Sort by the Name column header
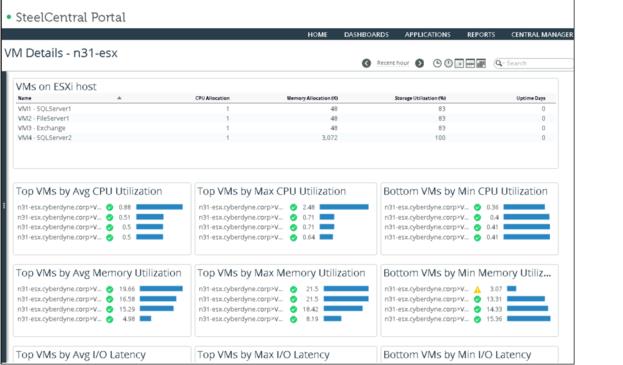 [x=25, y=98]
